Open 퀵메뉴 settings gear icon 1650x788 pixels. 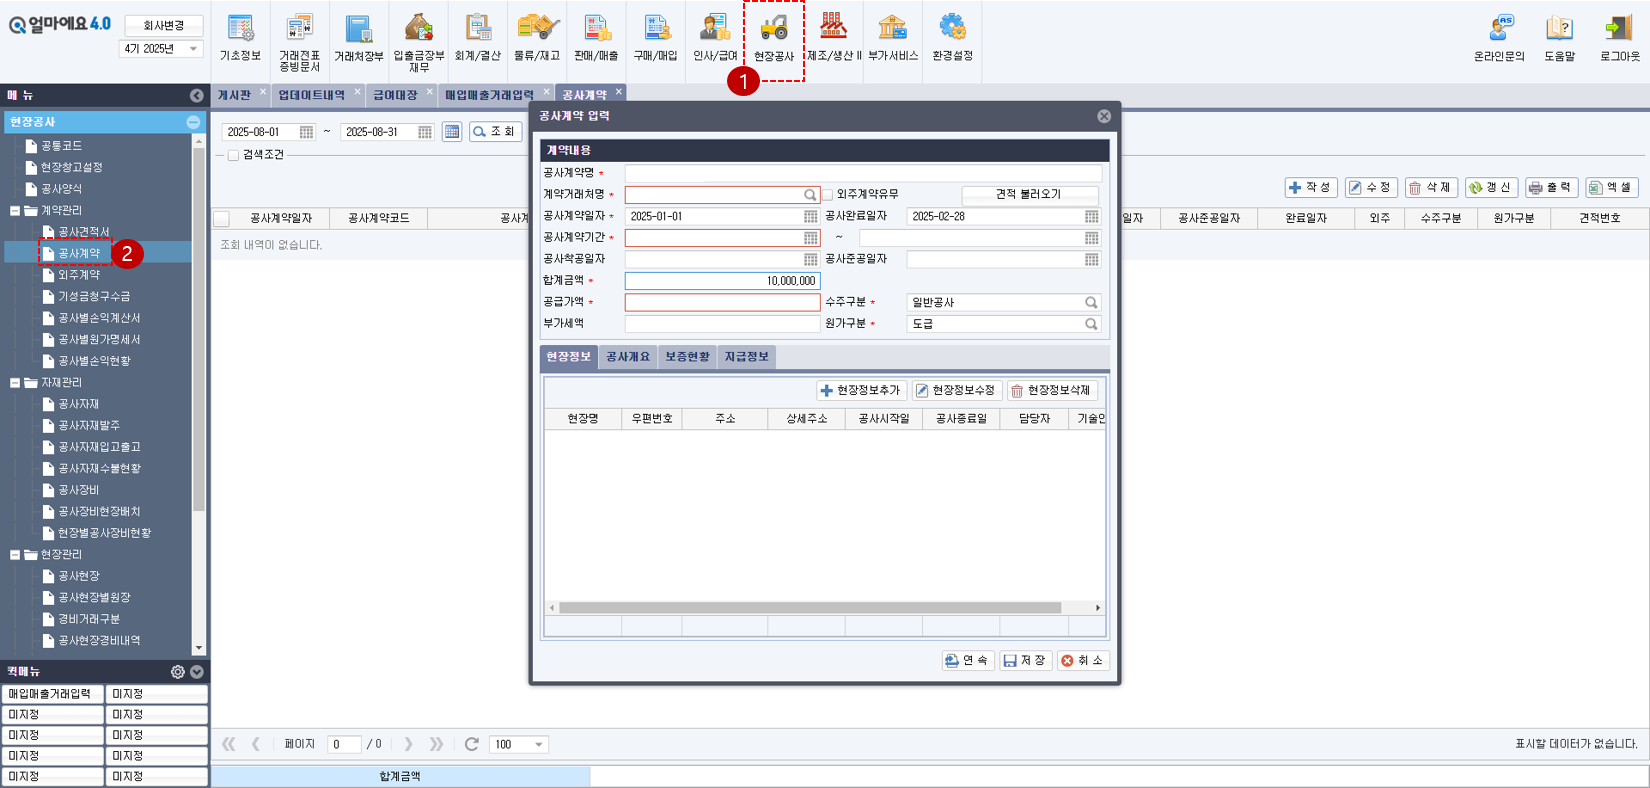177,672
